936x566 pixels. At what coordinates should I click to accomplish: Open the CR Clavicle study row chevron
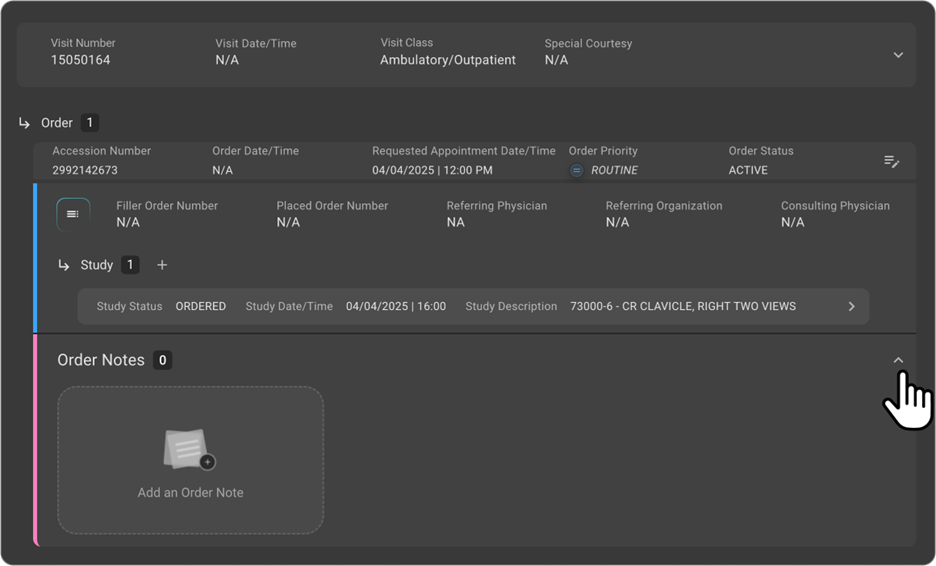point(851,307)
